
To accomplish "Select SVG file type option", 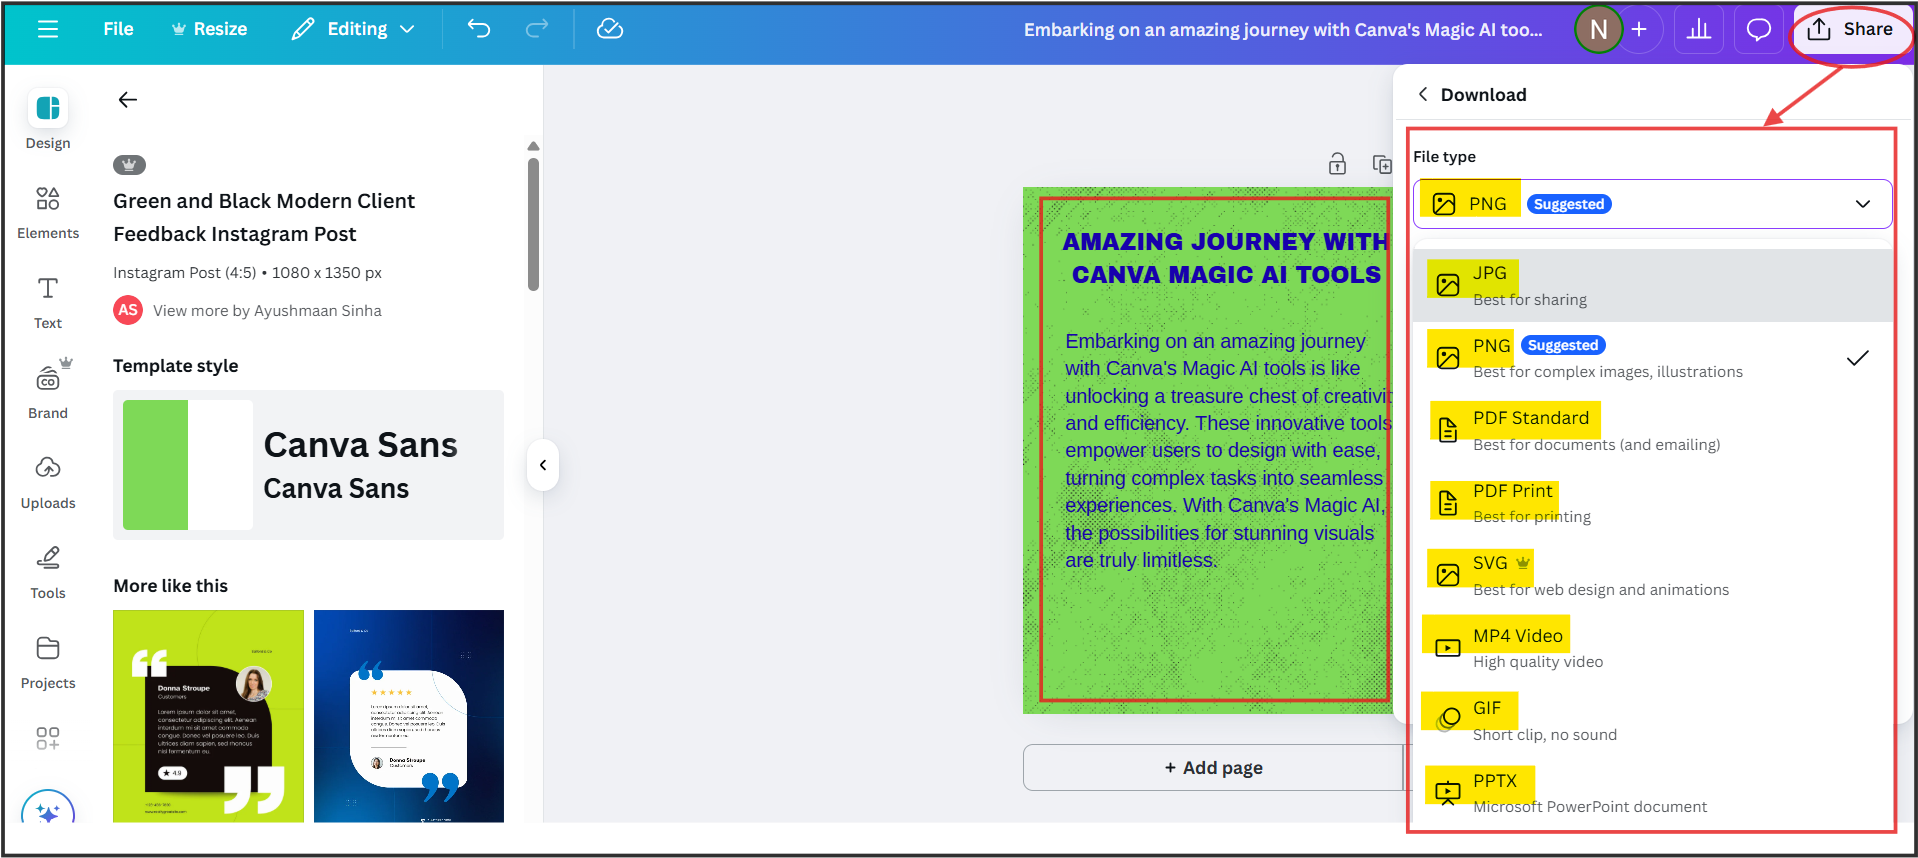I will (x=1652, y=575).
